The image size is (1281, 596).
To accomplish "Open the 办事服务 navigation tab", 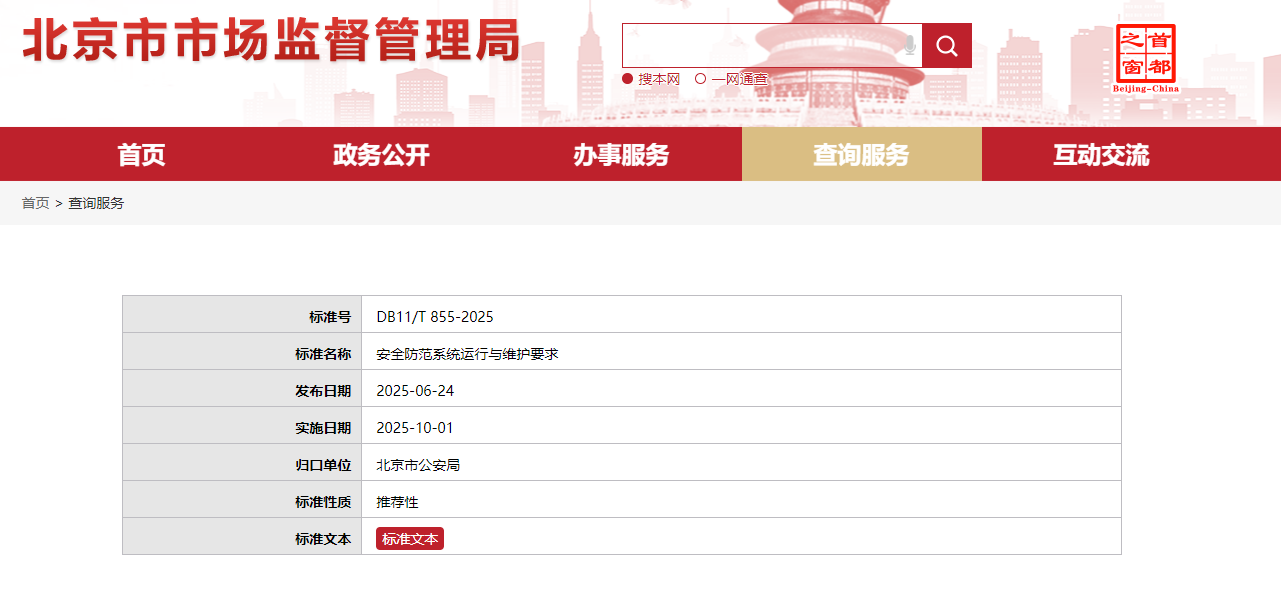I will click(621, 154).
